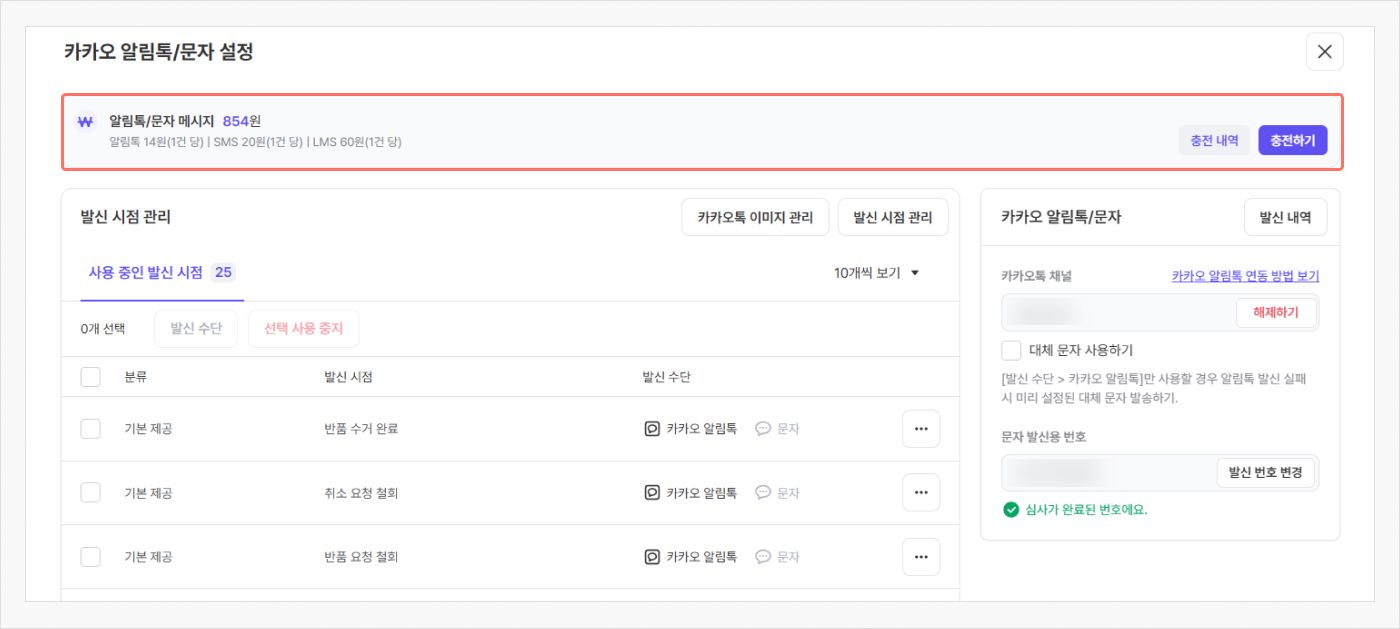1400x629 pixels.
Task: Select the 취소 요청 철회 row checkbox
Action: coord(91,493)
